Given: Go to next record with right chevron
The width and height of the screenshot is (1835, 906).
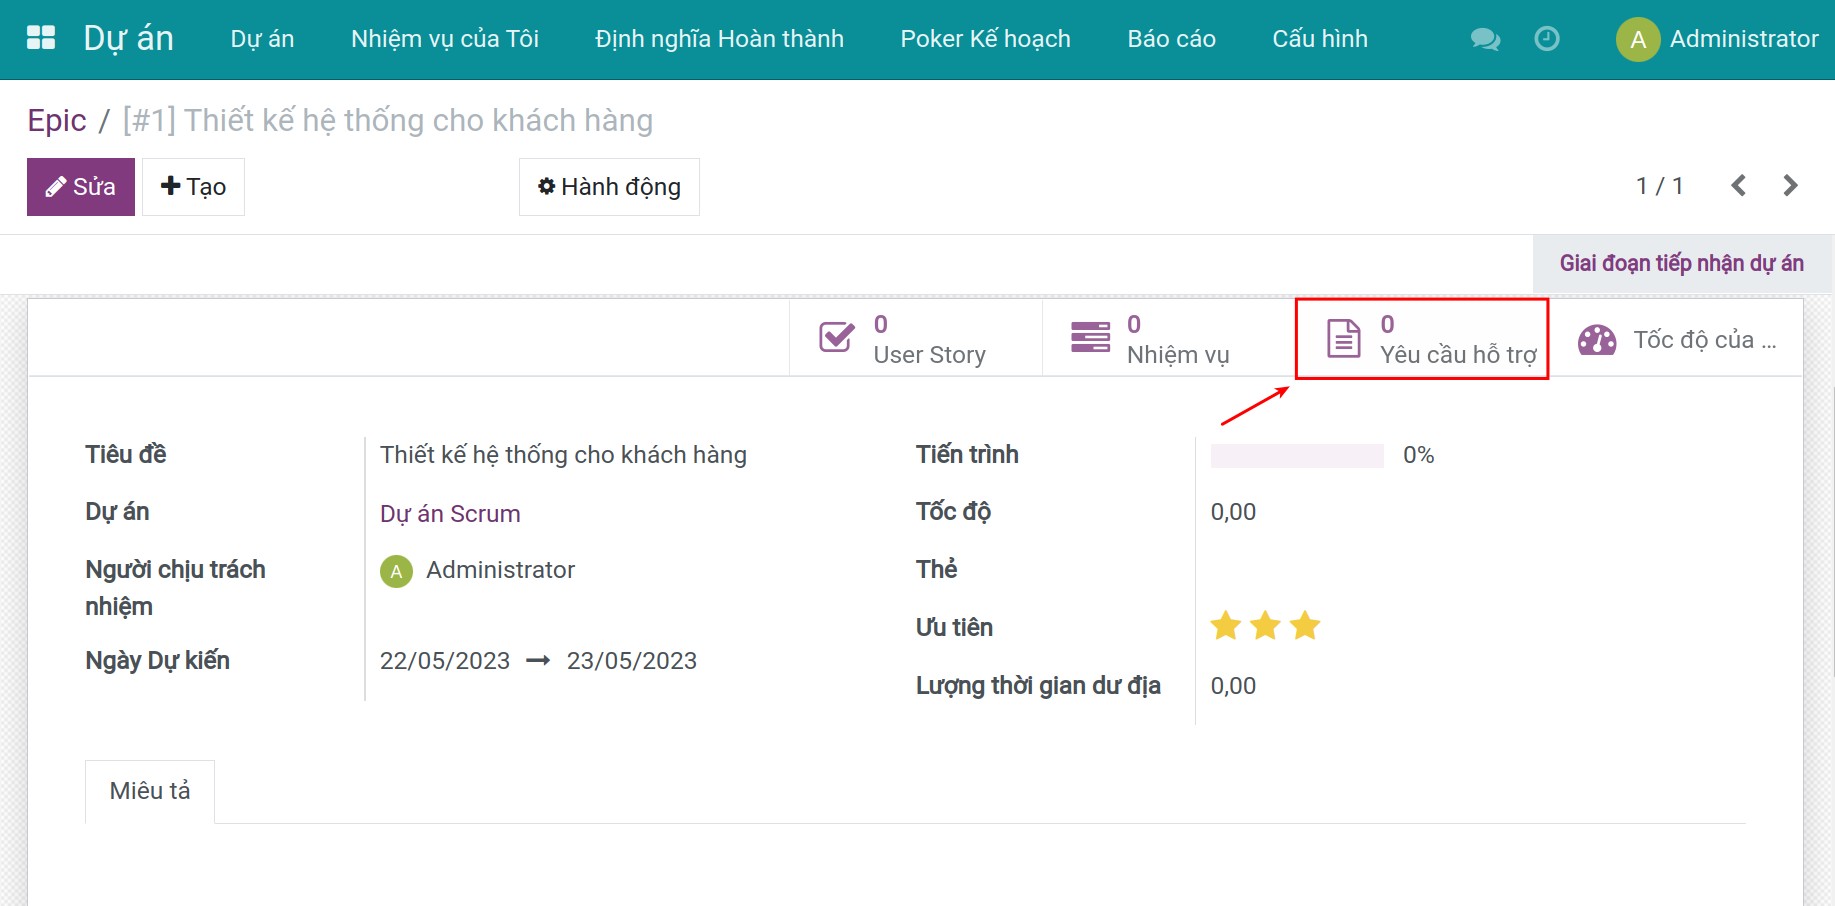Looking at the screenshot, I should click(x=1789, y=185).
